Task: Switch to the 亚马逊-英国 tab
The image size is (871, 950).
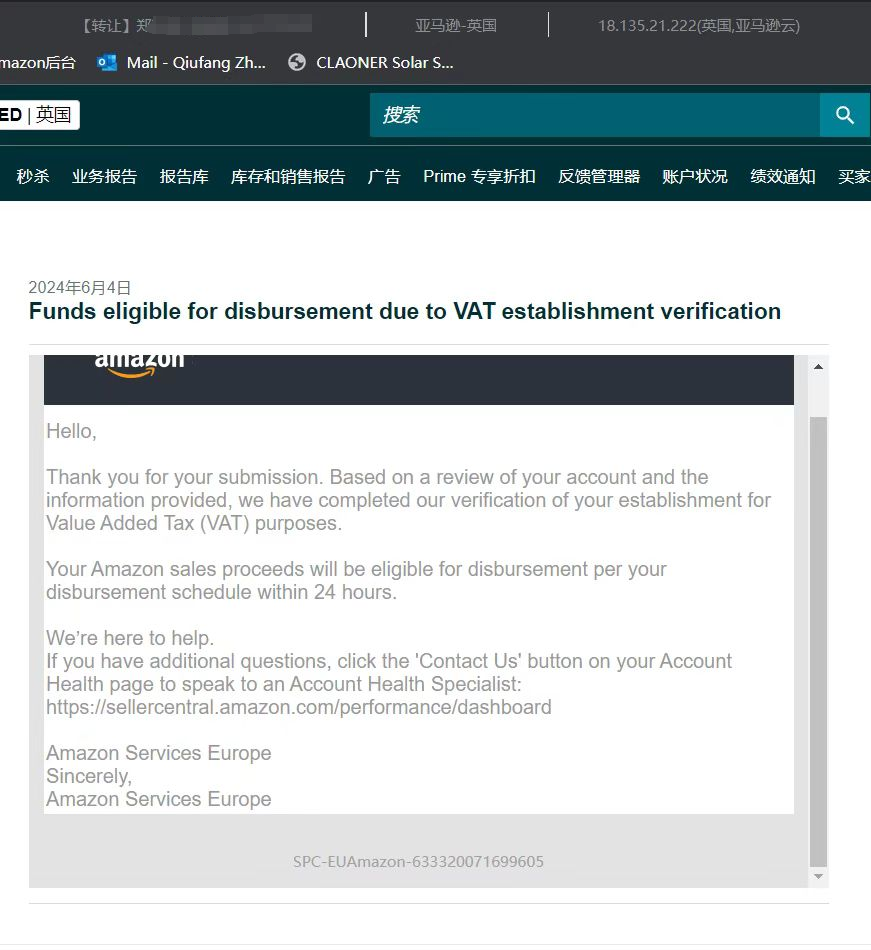Action: (456, 25)
